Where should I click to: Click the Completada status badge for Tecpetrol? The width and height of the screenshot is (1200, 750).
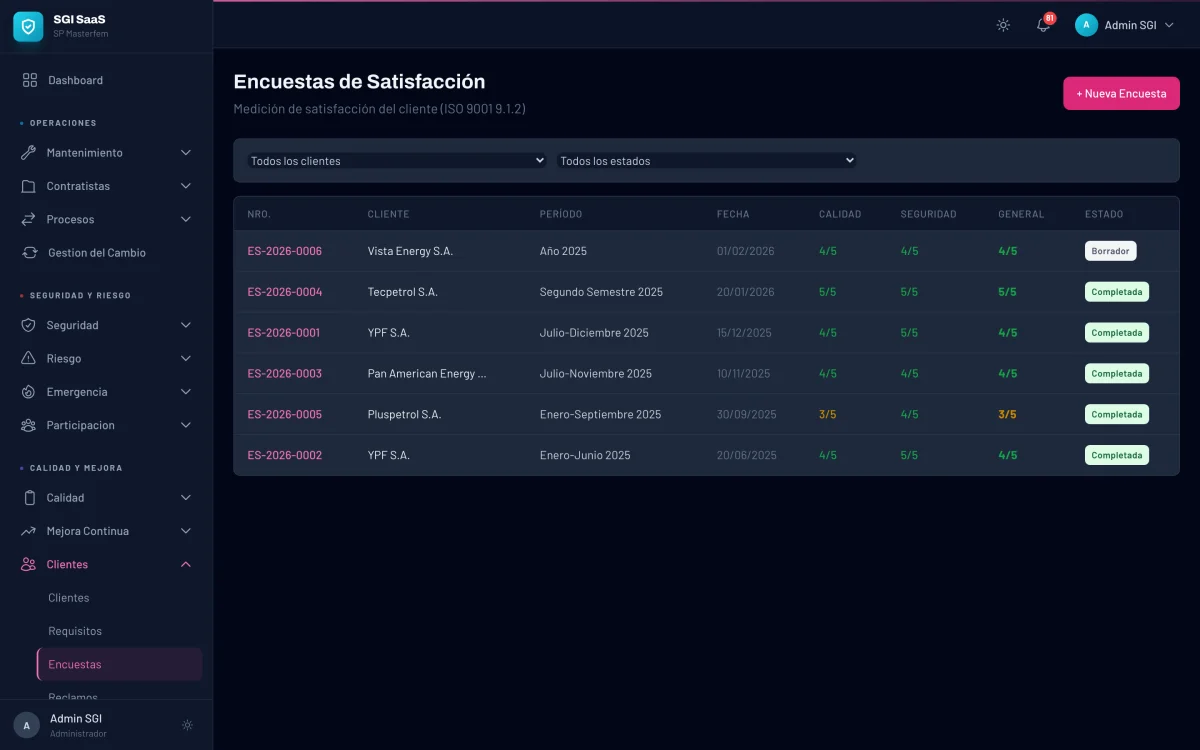pos(1116,291)
